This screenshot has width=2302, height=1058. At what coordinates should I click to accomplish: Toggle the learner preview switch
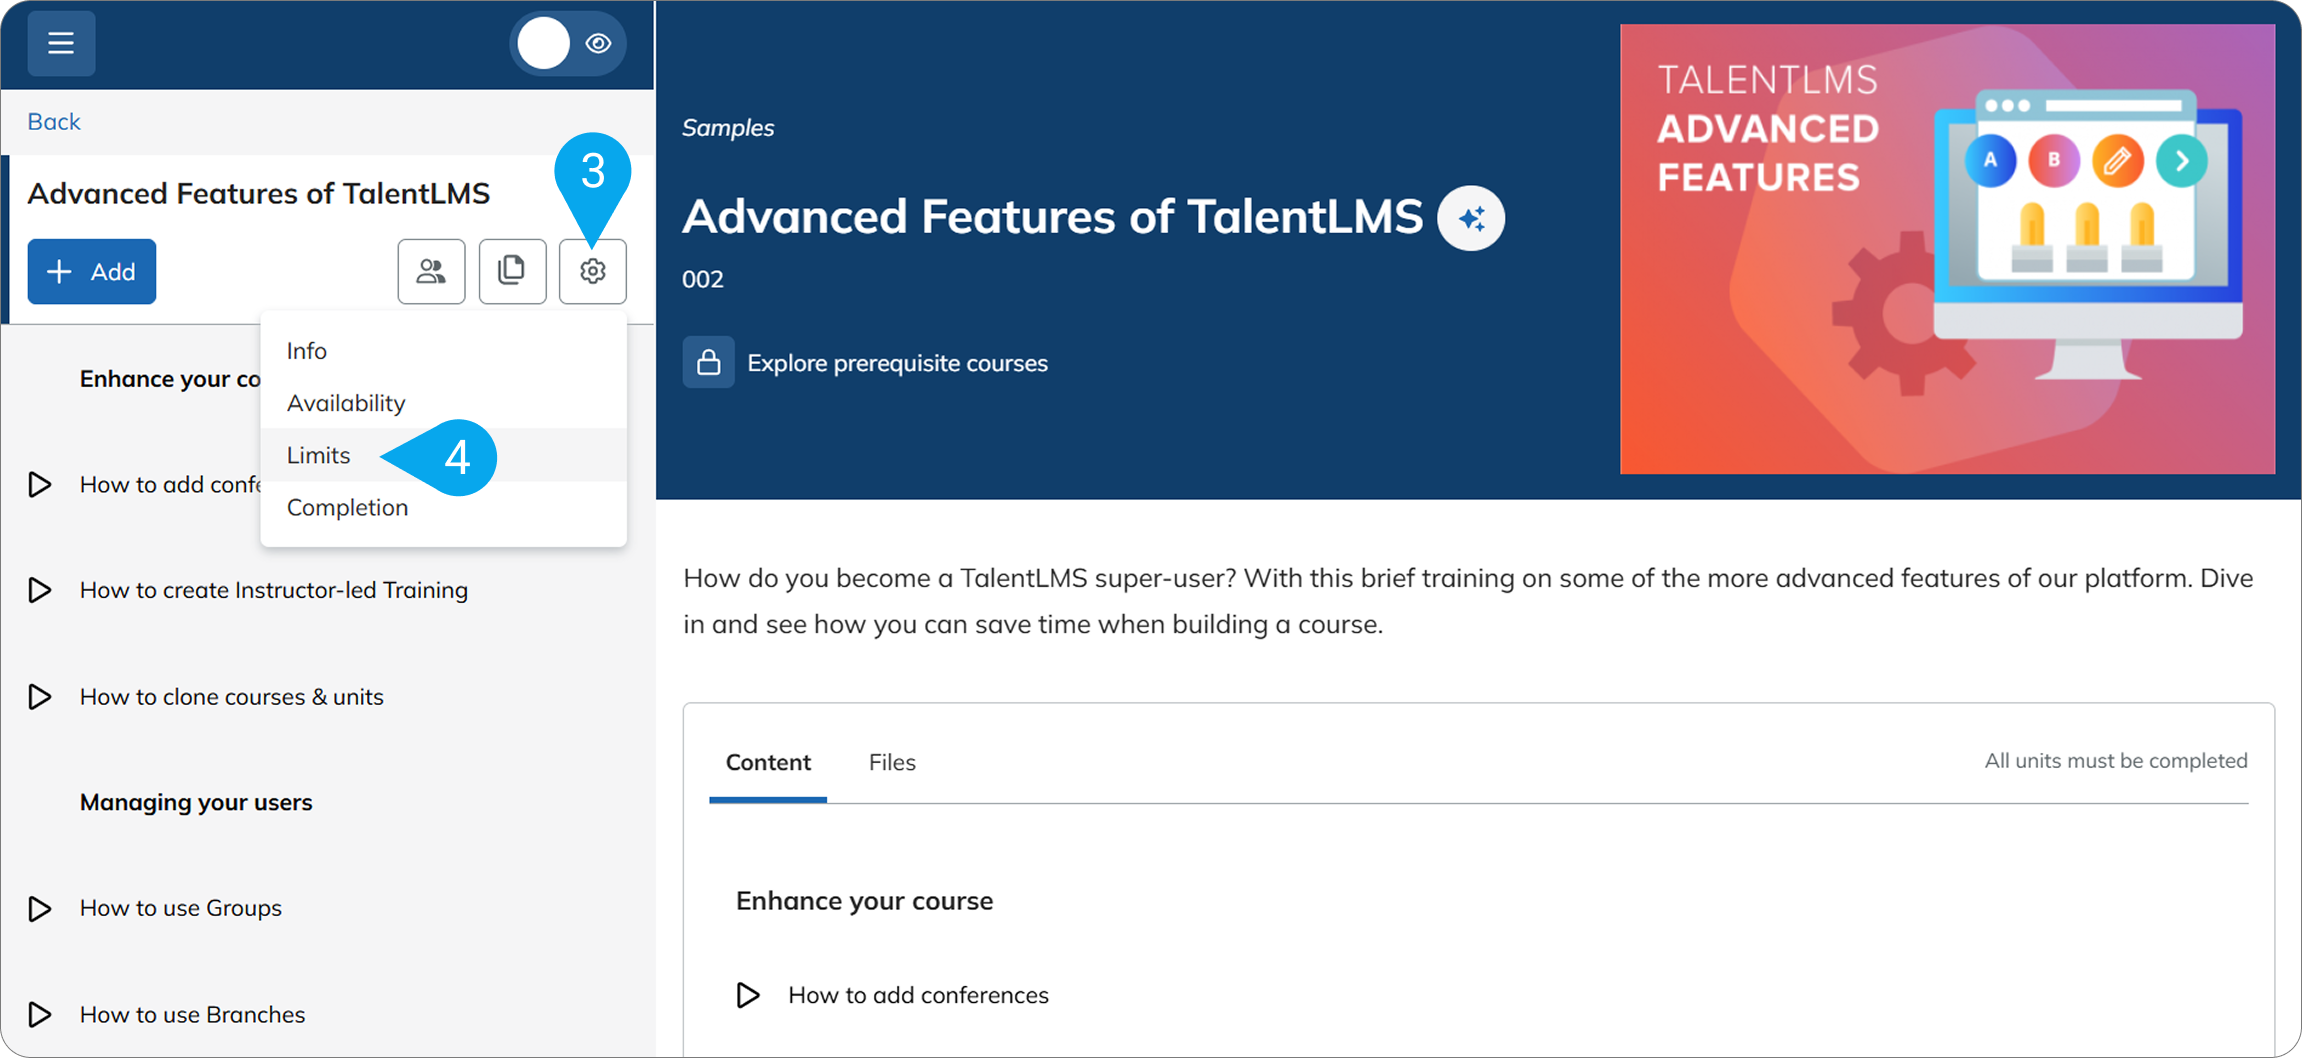pyautogui.click(x=568, y=43)
